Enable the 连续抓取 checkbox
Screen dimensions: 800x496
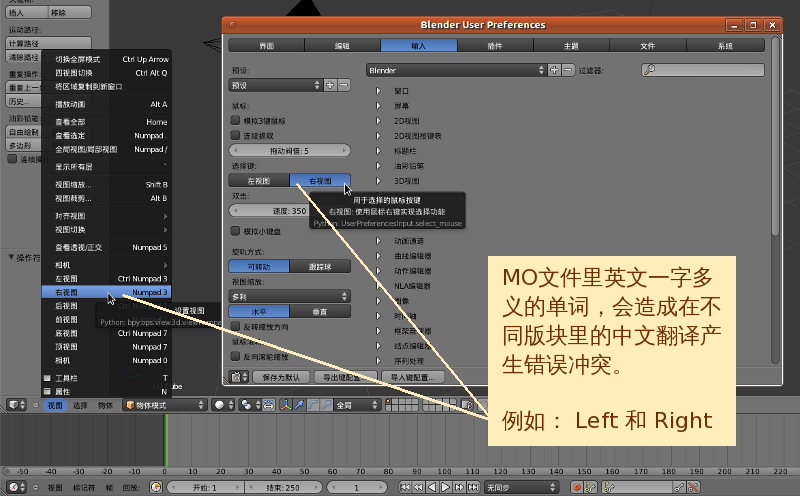[235, 135]
